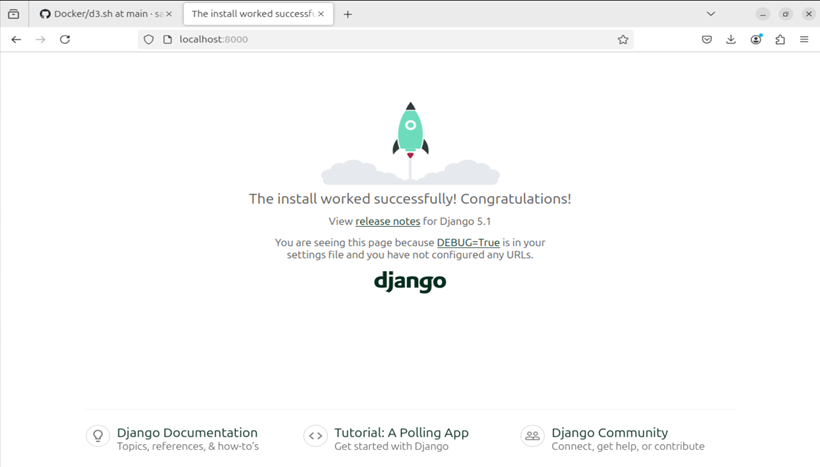Open the Firefox hamburger application menu

804,39
